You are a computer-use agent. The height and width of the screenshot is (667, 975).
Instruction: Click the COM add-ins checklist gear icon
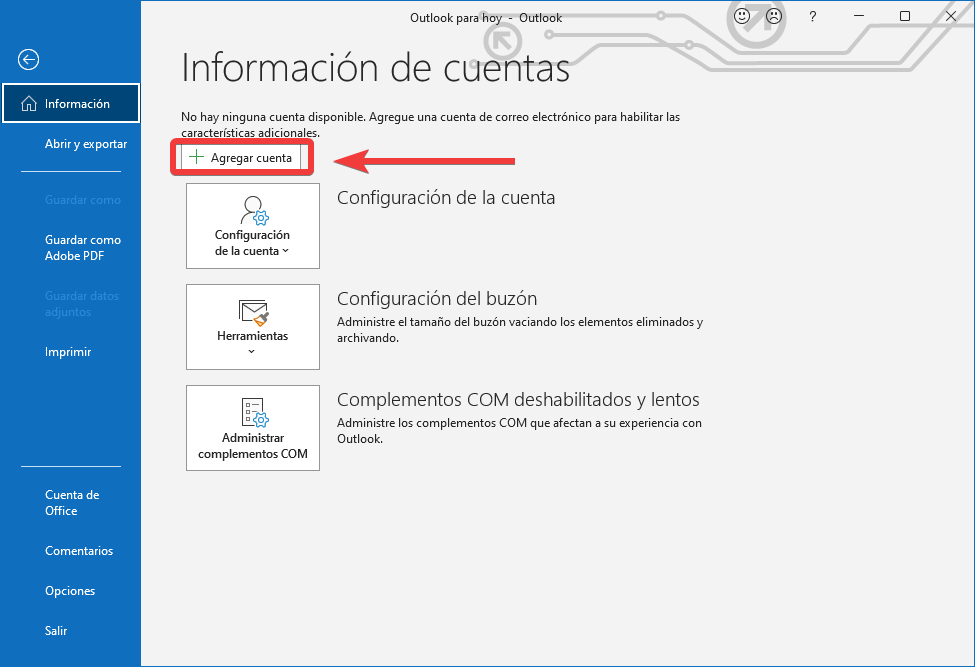click(252, 413)
